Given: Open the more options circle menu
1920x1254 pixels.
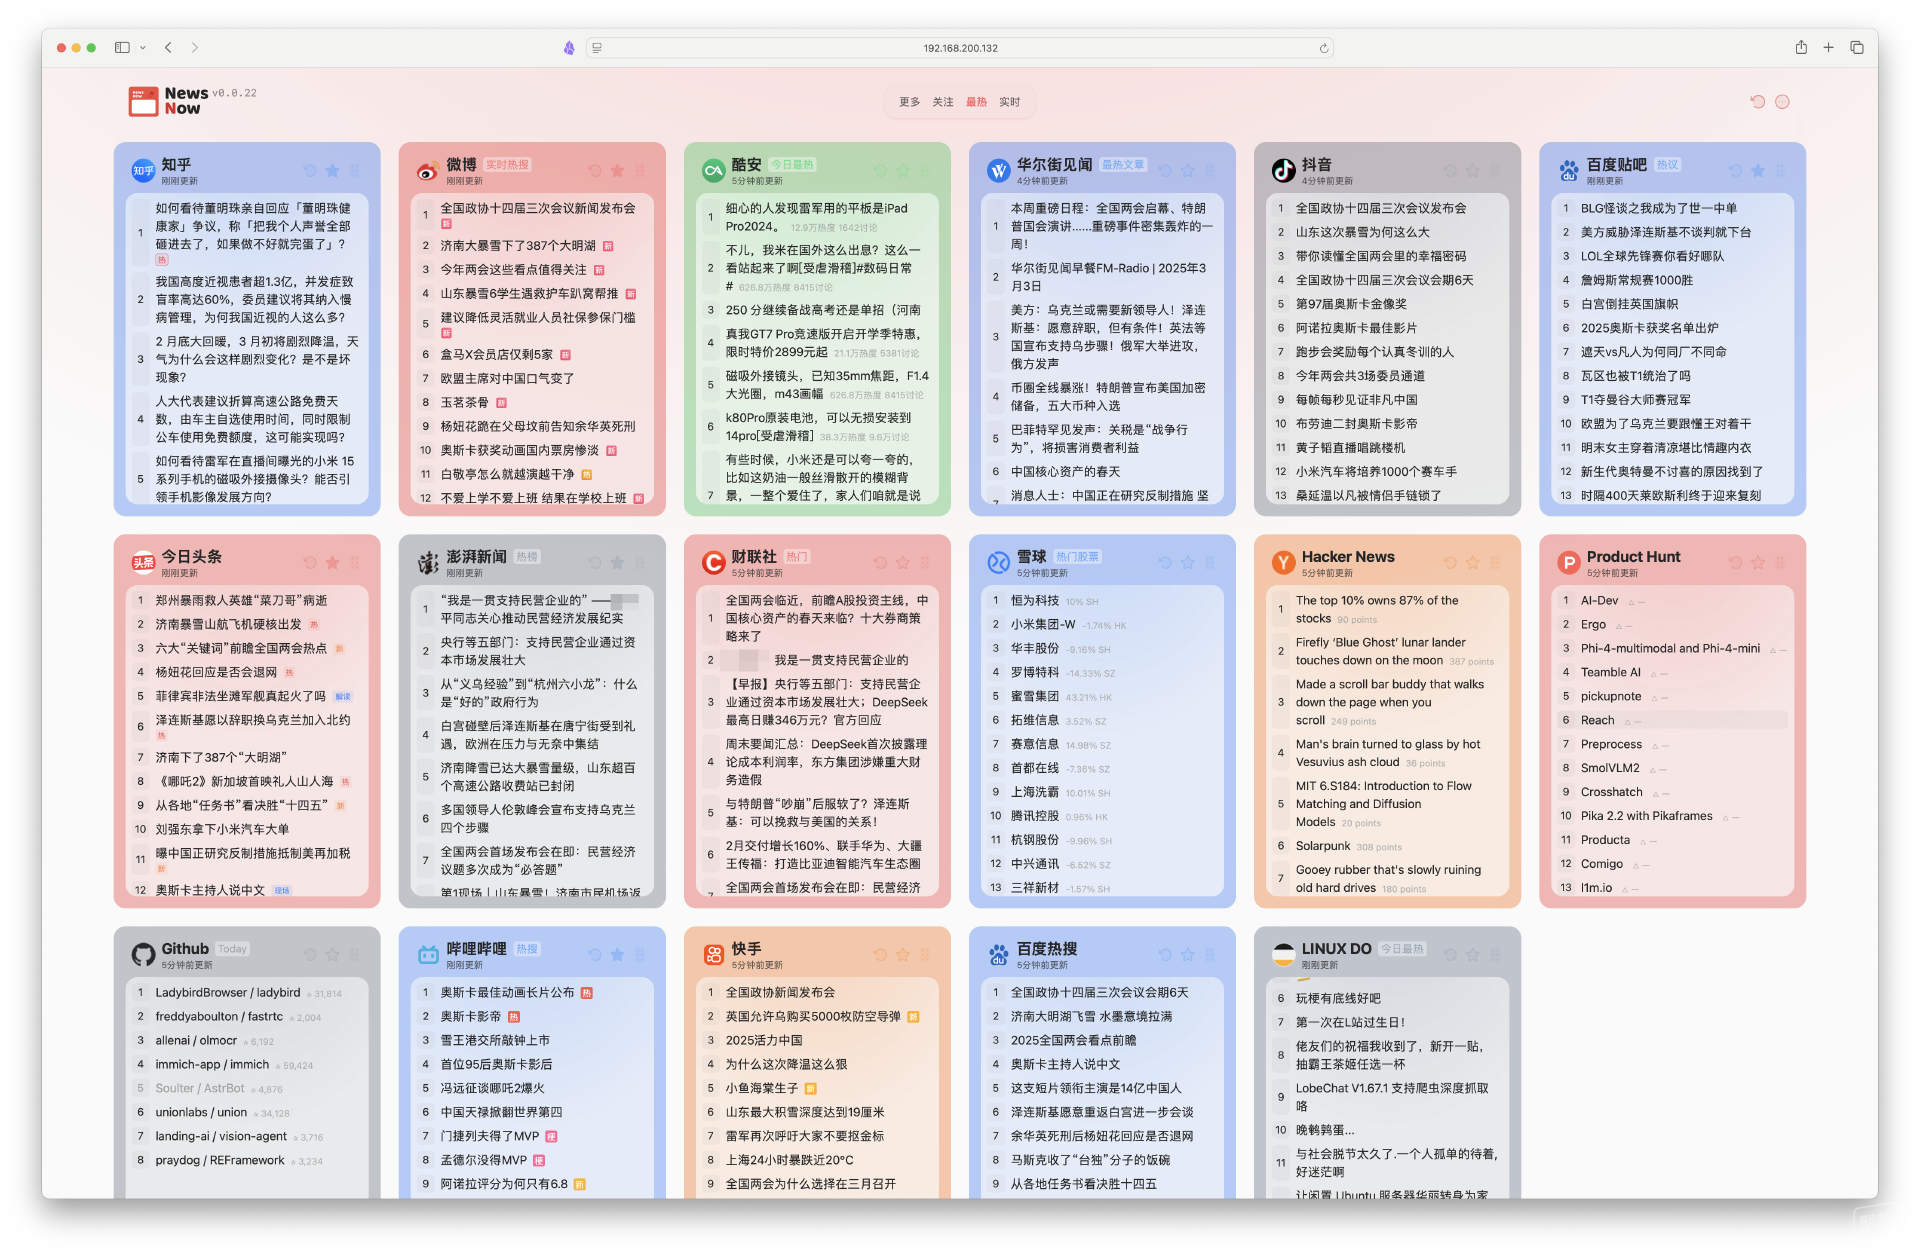Looking at the screenshot, I should point(1782,101).
